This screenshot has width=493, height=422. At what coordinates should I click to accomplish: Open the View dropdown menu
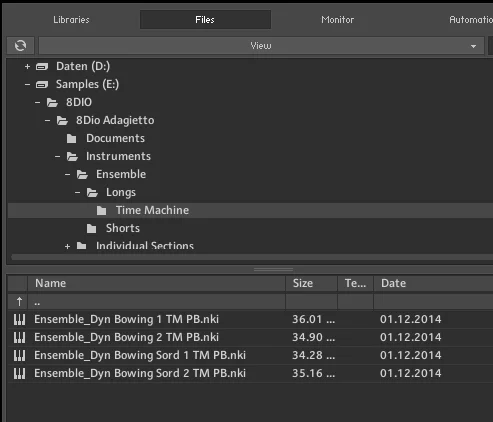pos(261,45)
